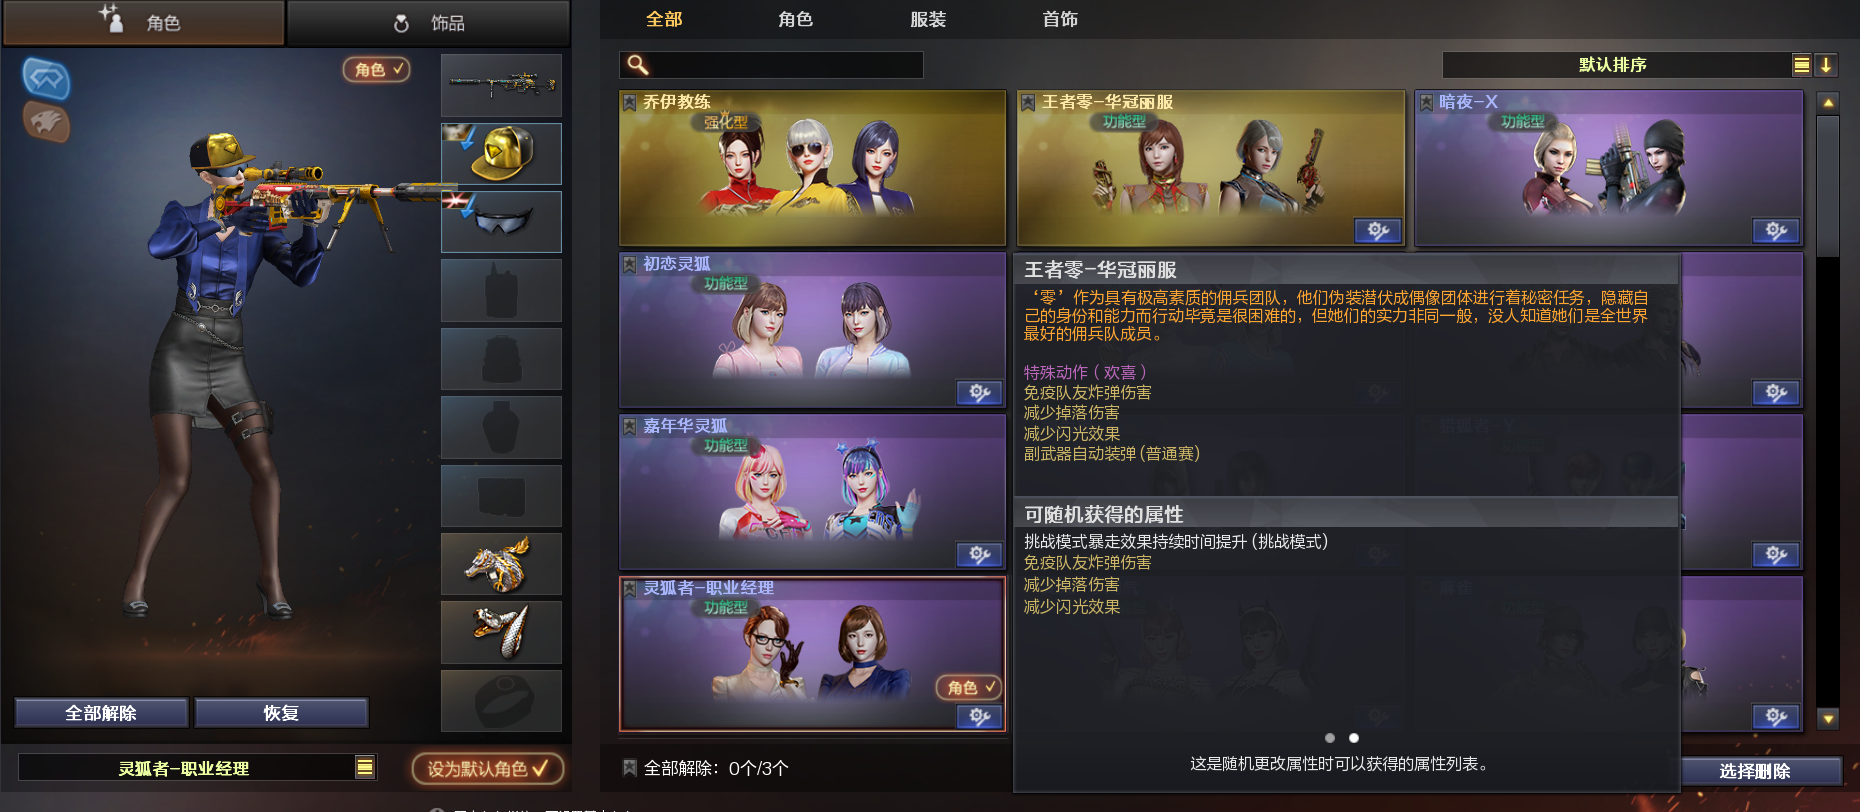This screenshot has height=812, width=1860.
Task: Click the brown wolf badge icon
Action: 46,121
